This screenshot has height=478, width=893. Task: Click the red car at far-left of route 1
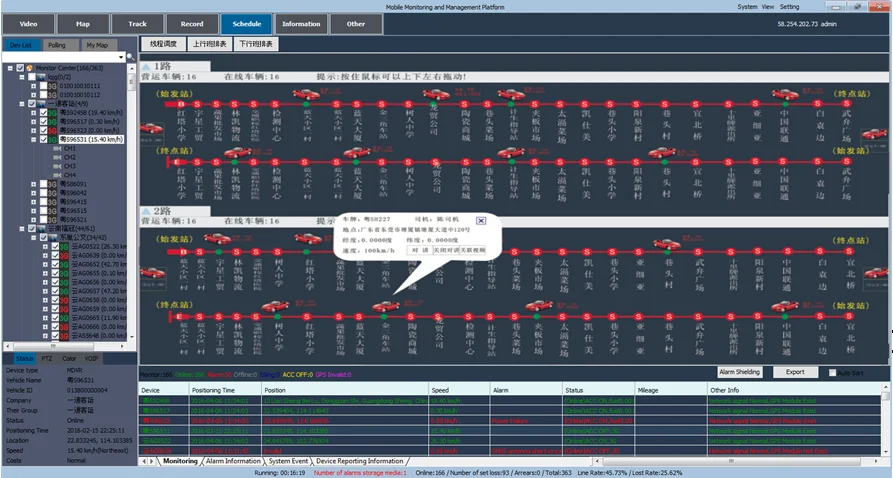tap(151, 129)
